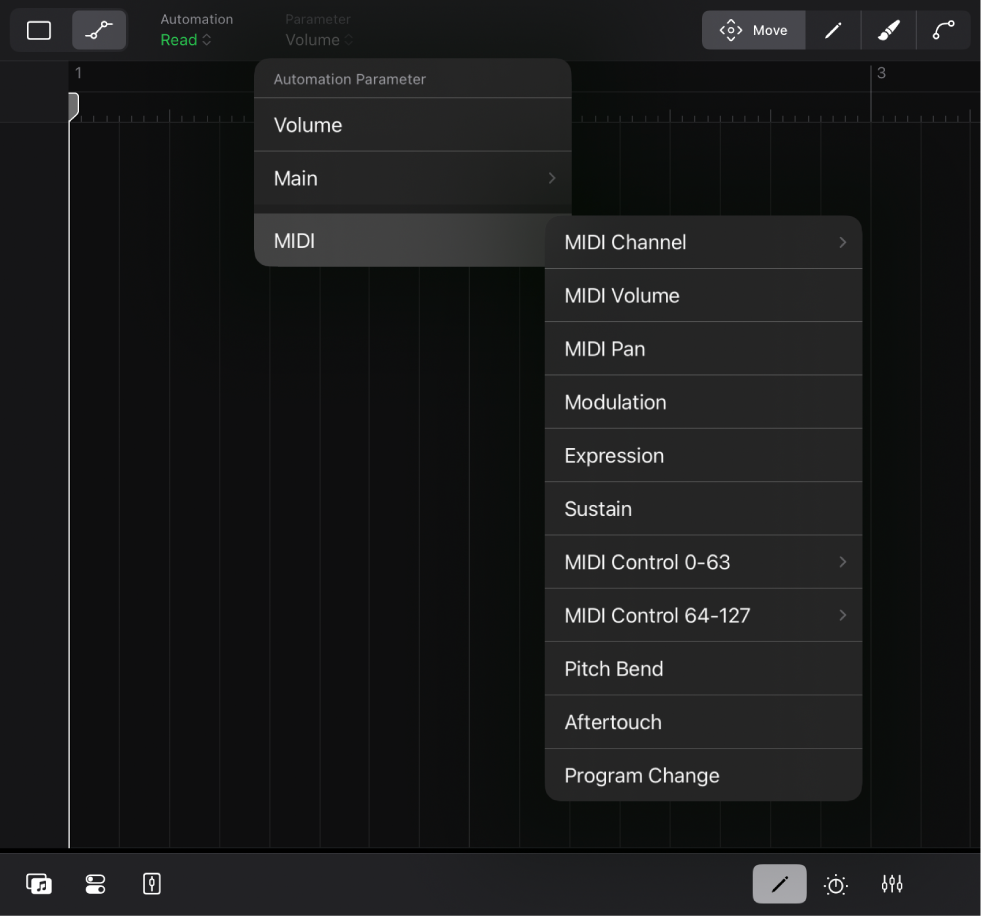Open the Plug-ins panel icon
The image size is (982, 918).
[95, 884]
